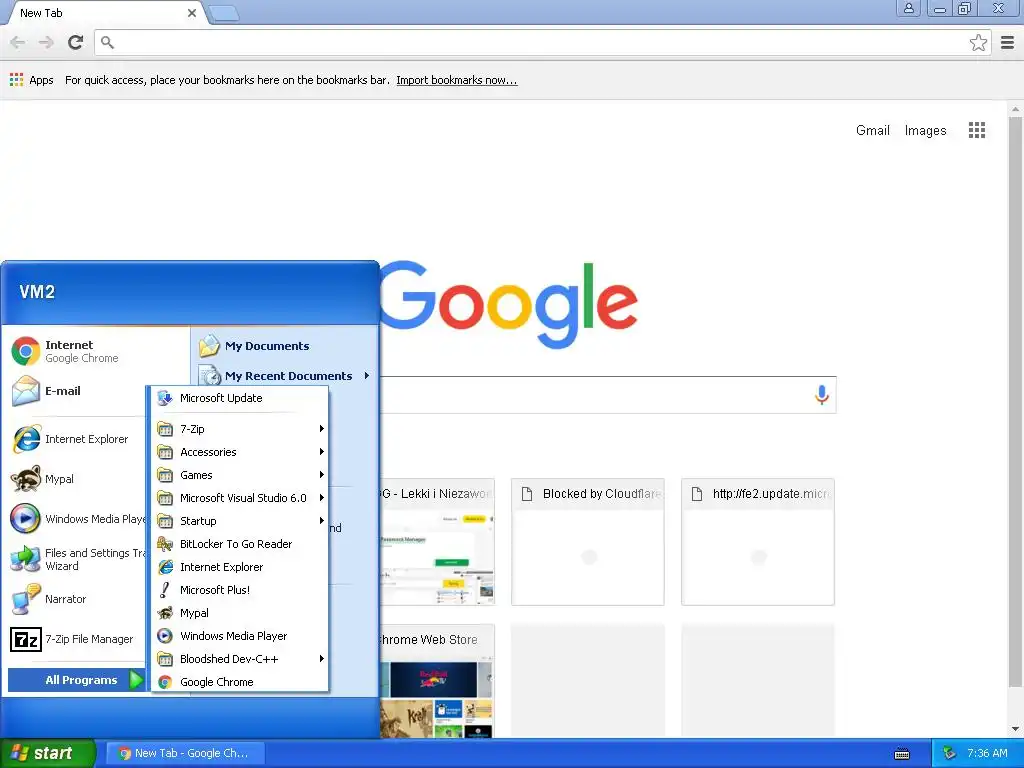Start Files and Settings Transfer Wizard
This screenshot has height=768, width=1024.
point(77,559)
